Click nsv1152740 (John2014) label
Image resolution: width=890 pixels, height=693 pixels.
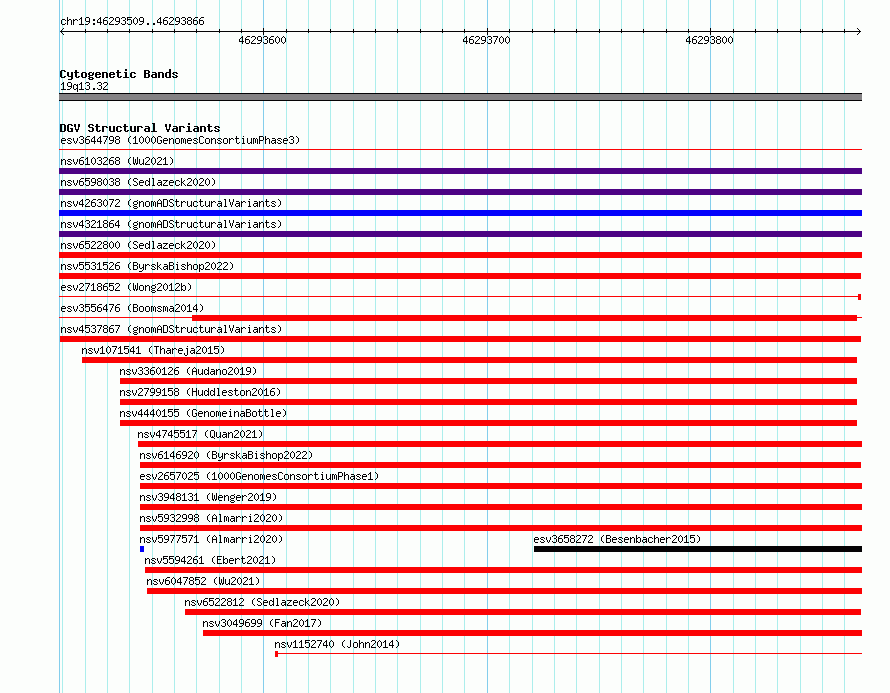pos(337,644)
